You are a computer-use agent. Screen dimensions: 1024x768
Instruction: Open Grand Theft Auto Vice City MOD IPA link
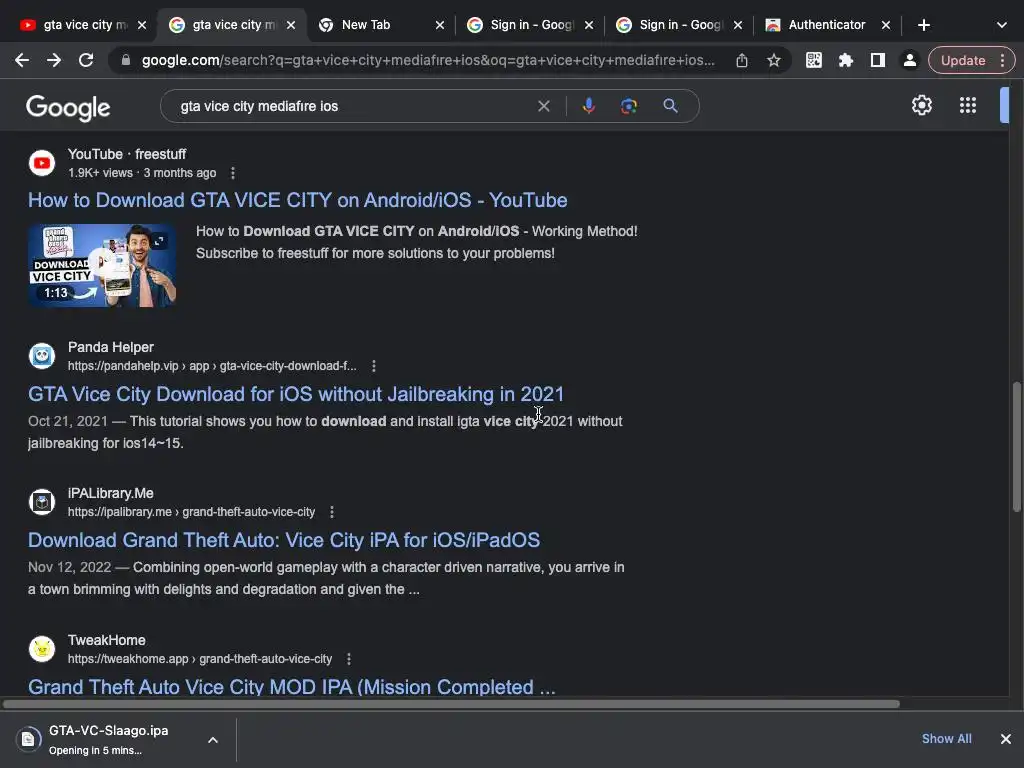(291, 687)
